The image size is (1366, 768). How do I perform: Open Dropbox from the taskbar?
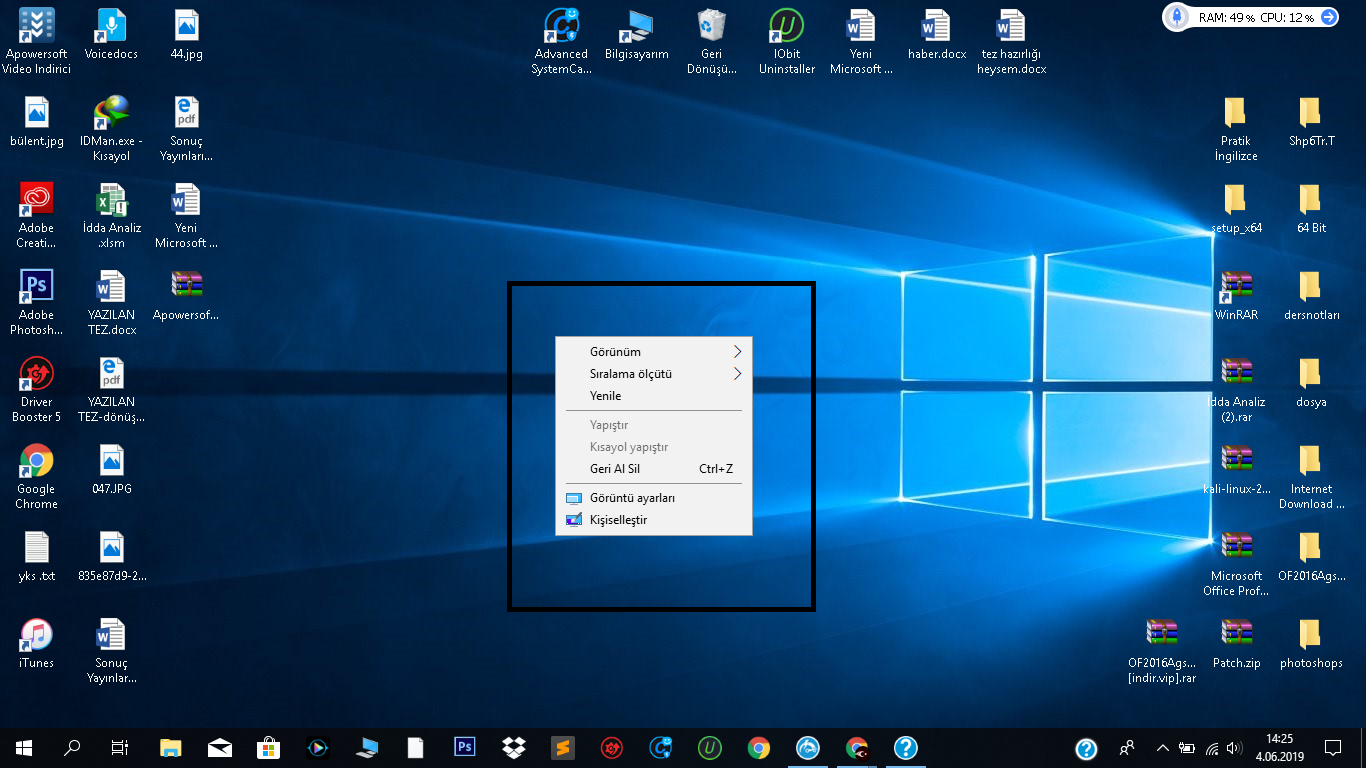(513, 747)
